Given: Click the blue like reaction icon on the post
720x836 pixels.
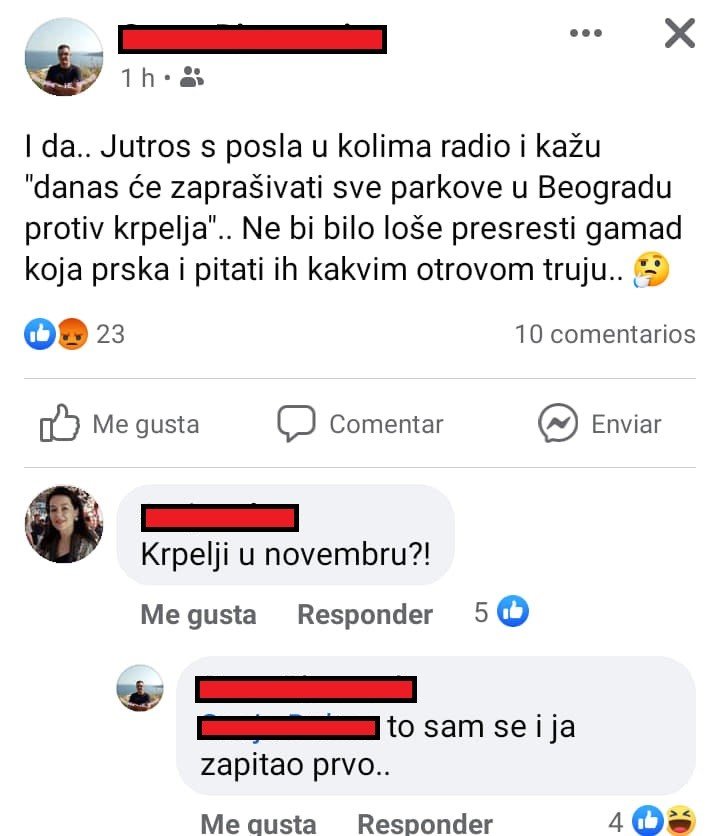Looking at the screenshot, I should (x=40, y=334).
